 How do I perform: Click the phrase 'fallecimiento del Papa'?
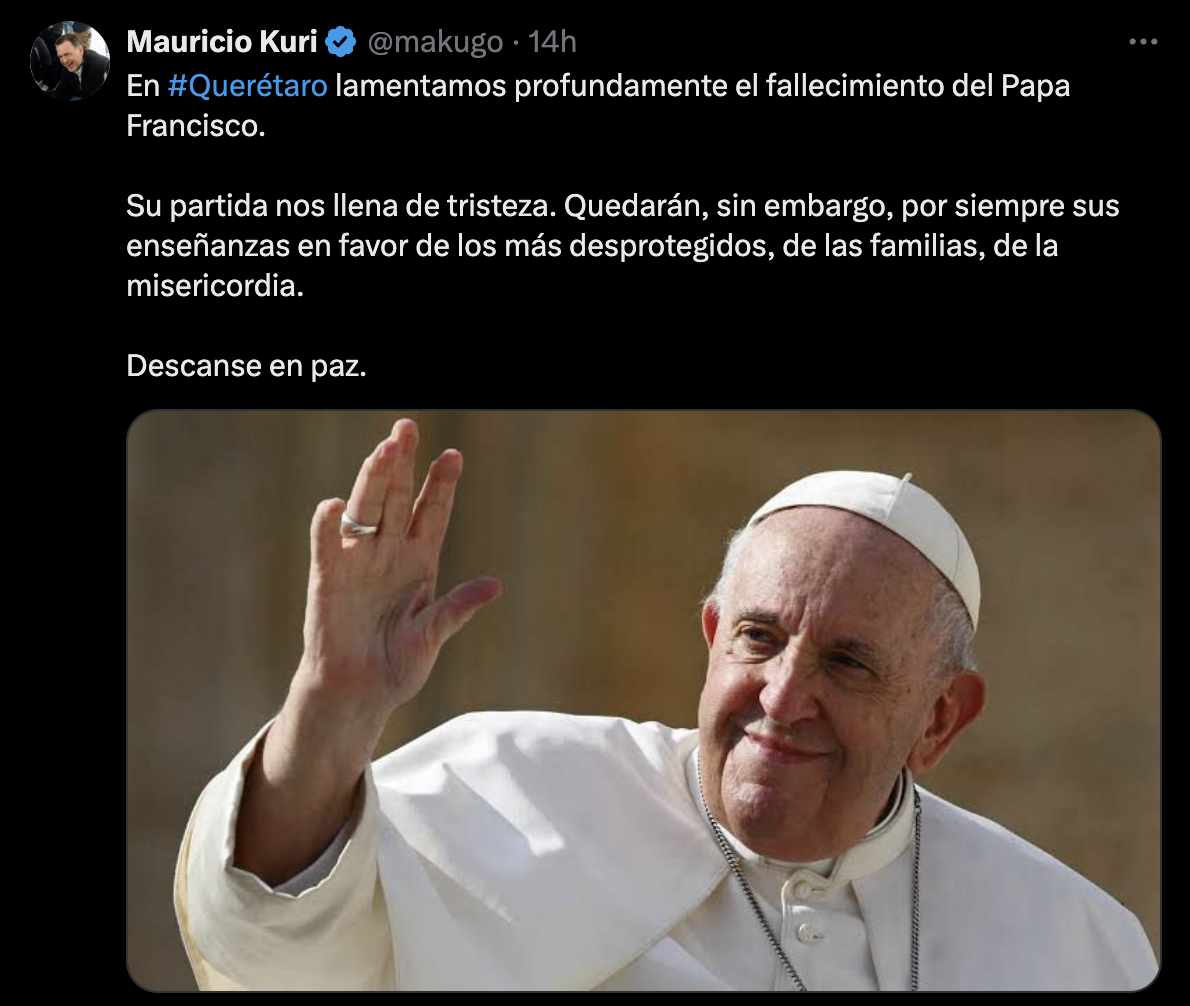coord(918,86)
